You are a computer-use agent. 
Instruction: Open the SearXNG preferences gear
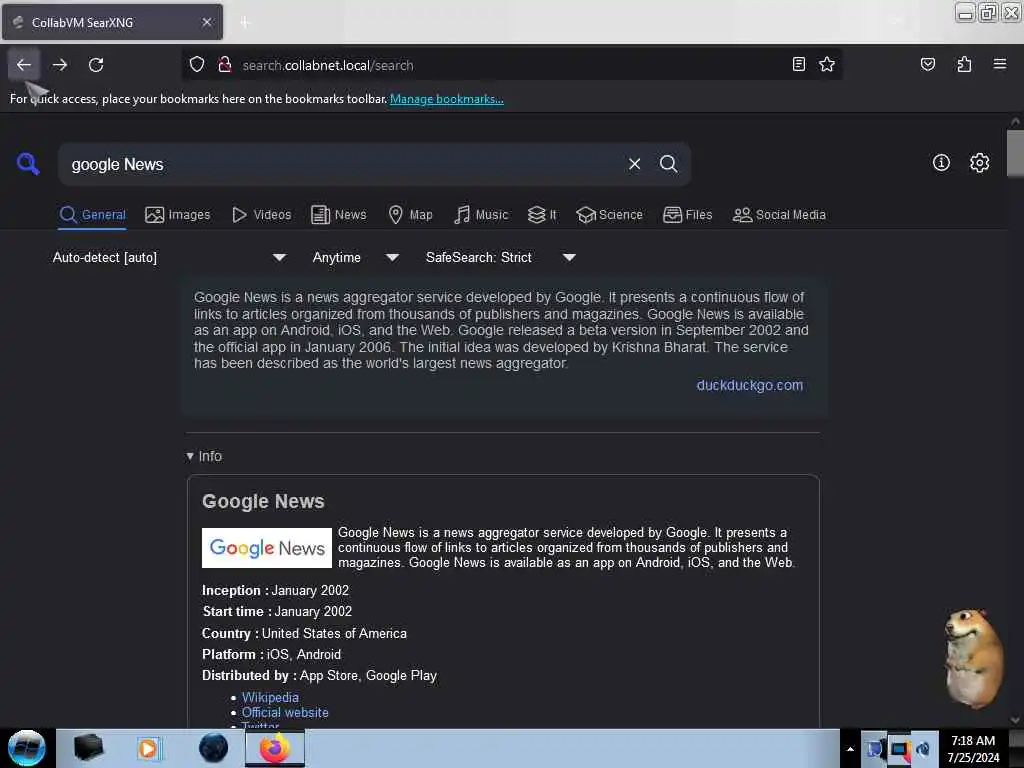[979, 163]
